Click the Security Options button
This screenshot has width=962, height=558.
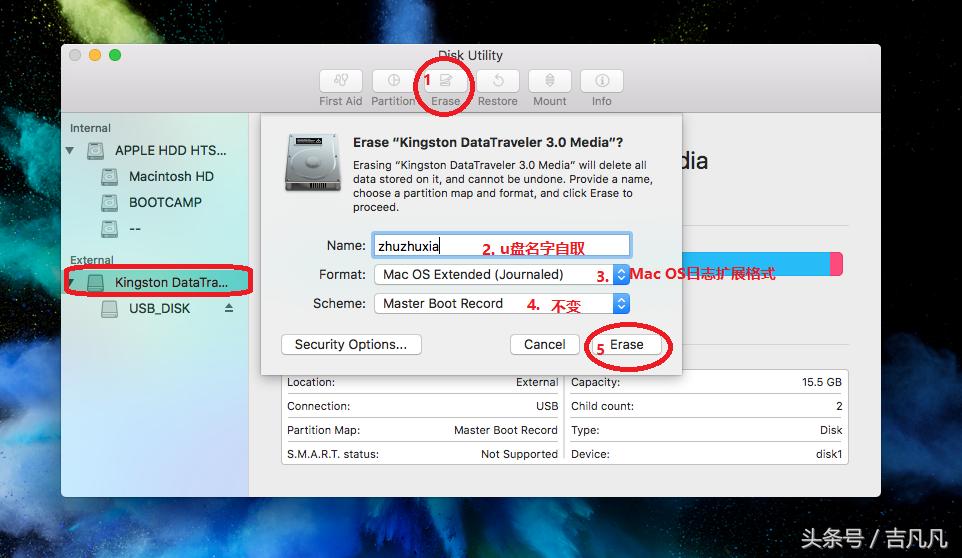point(351,344)
